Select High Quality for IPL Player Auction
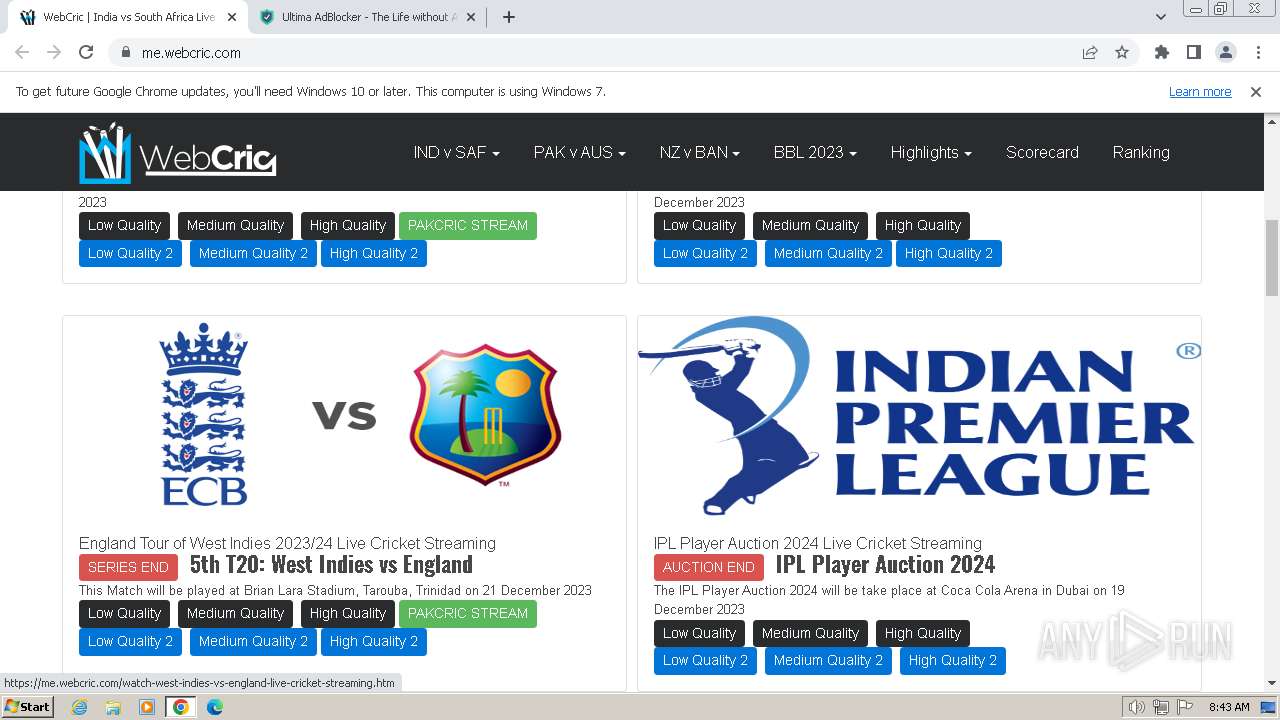 [x=923, y=633]
